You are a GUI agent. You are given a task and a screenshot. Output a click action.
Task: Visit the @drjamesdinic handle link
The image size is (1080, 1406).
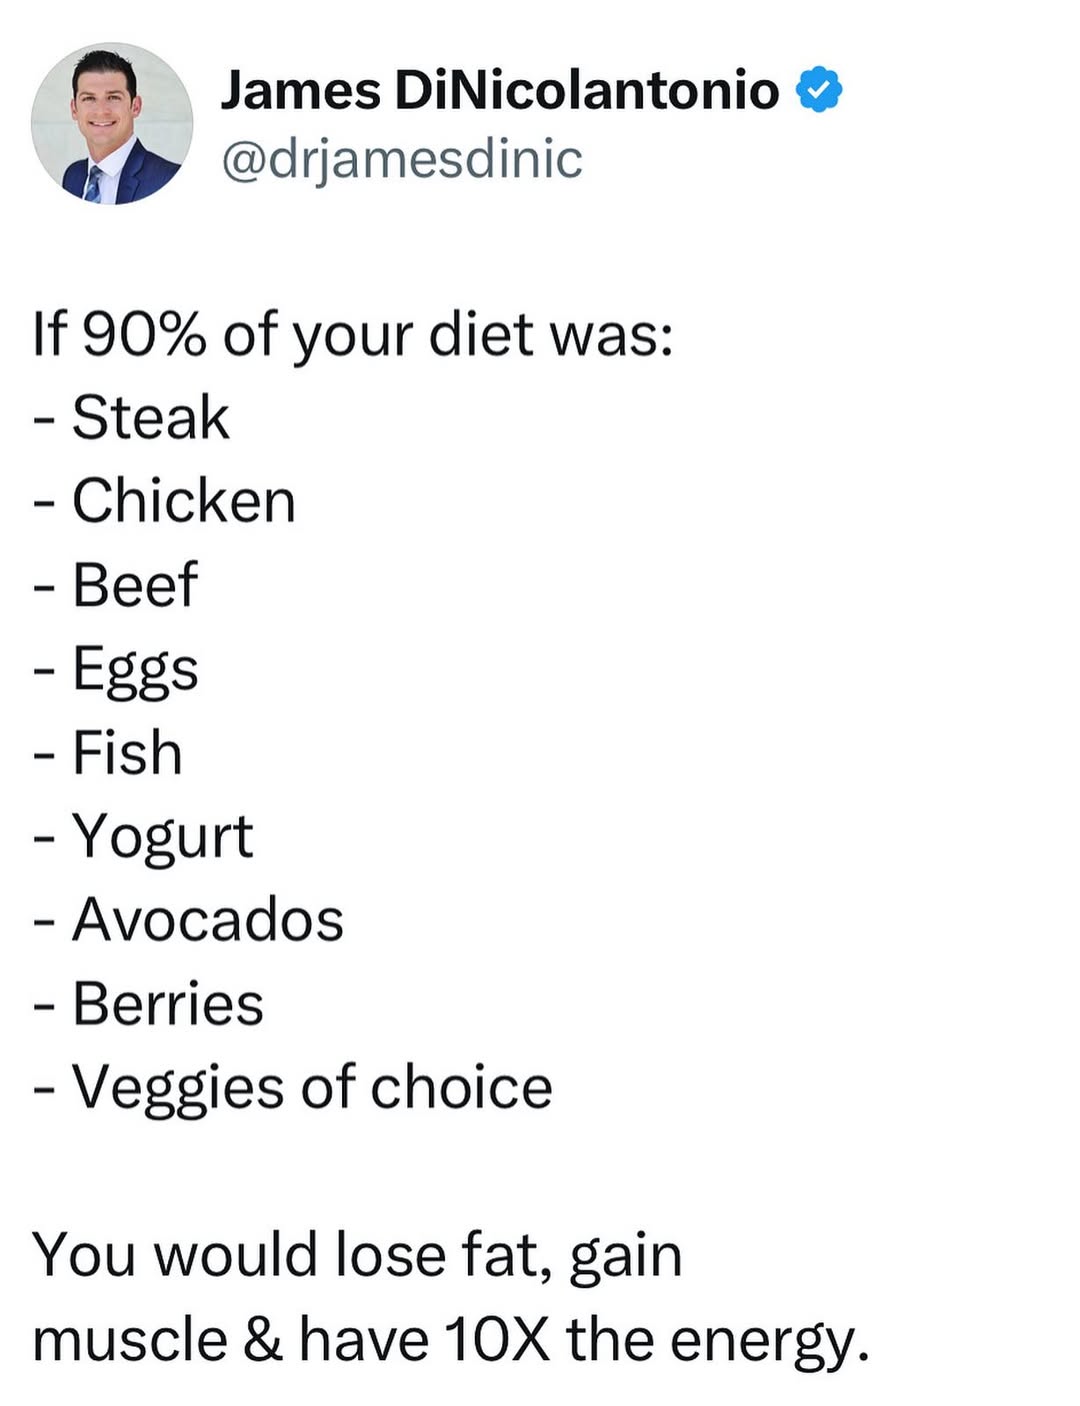(x=401, y=159)
